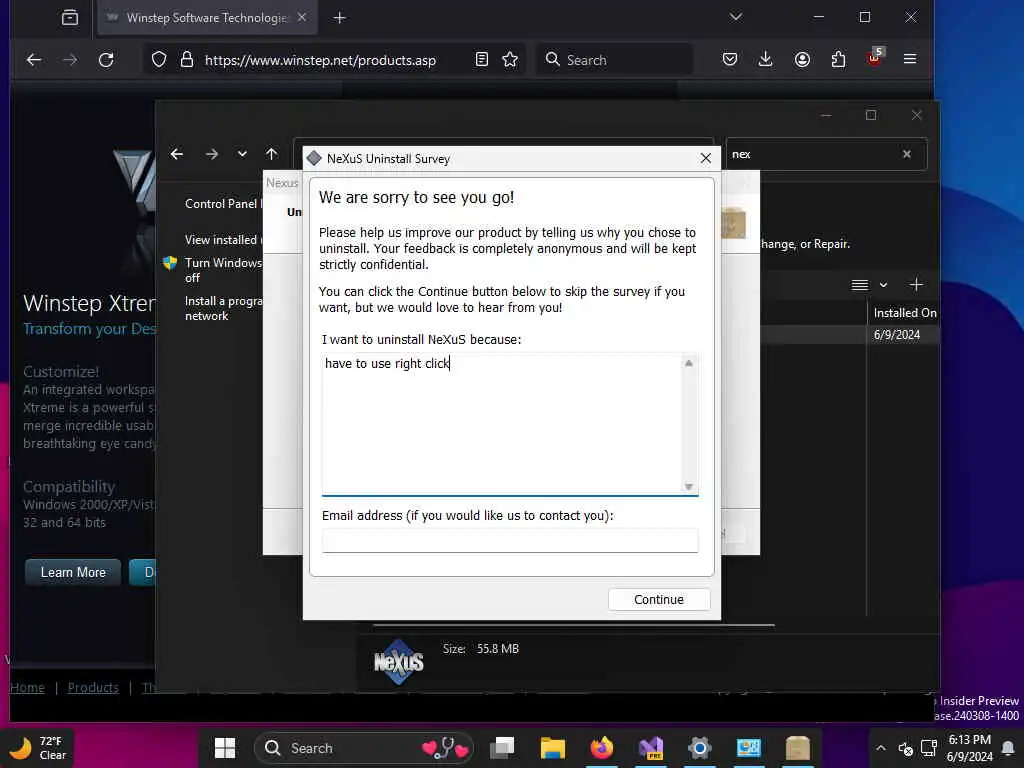This screenshot has width=1024, height=768.
Task: Switch to Firefox in the taskbar
Action: point(601,748)
